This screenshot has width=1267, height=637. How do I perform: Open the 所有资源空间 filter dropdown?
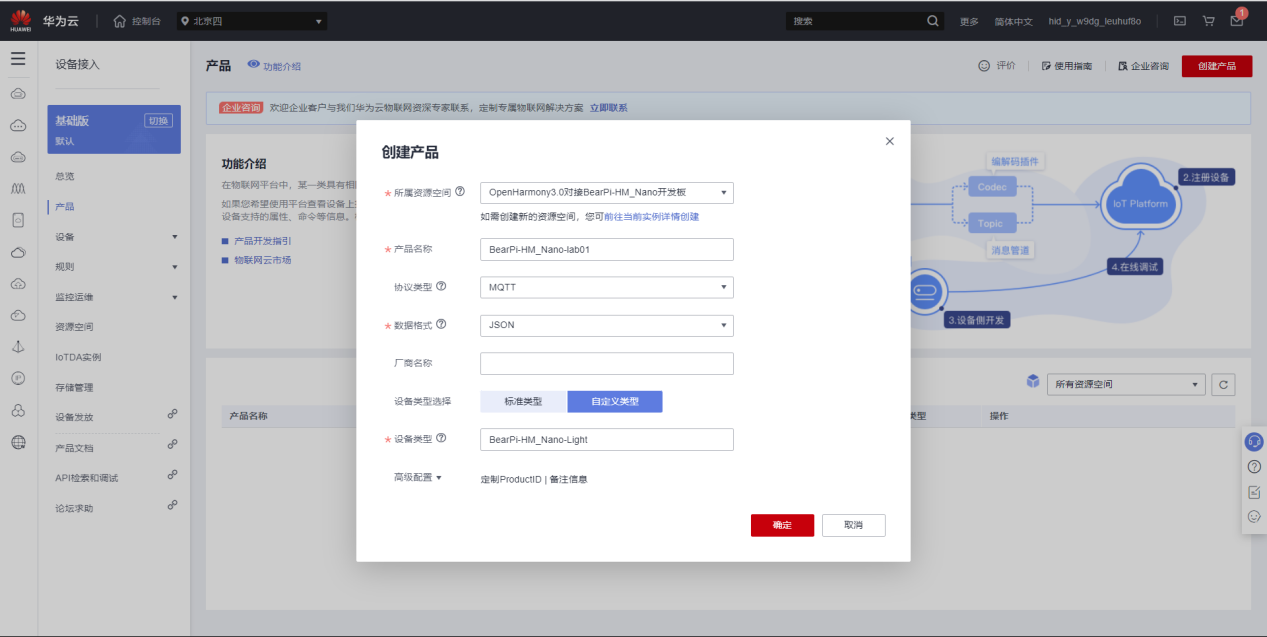click(1126, 384)
